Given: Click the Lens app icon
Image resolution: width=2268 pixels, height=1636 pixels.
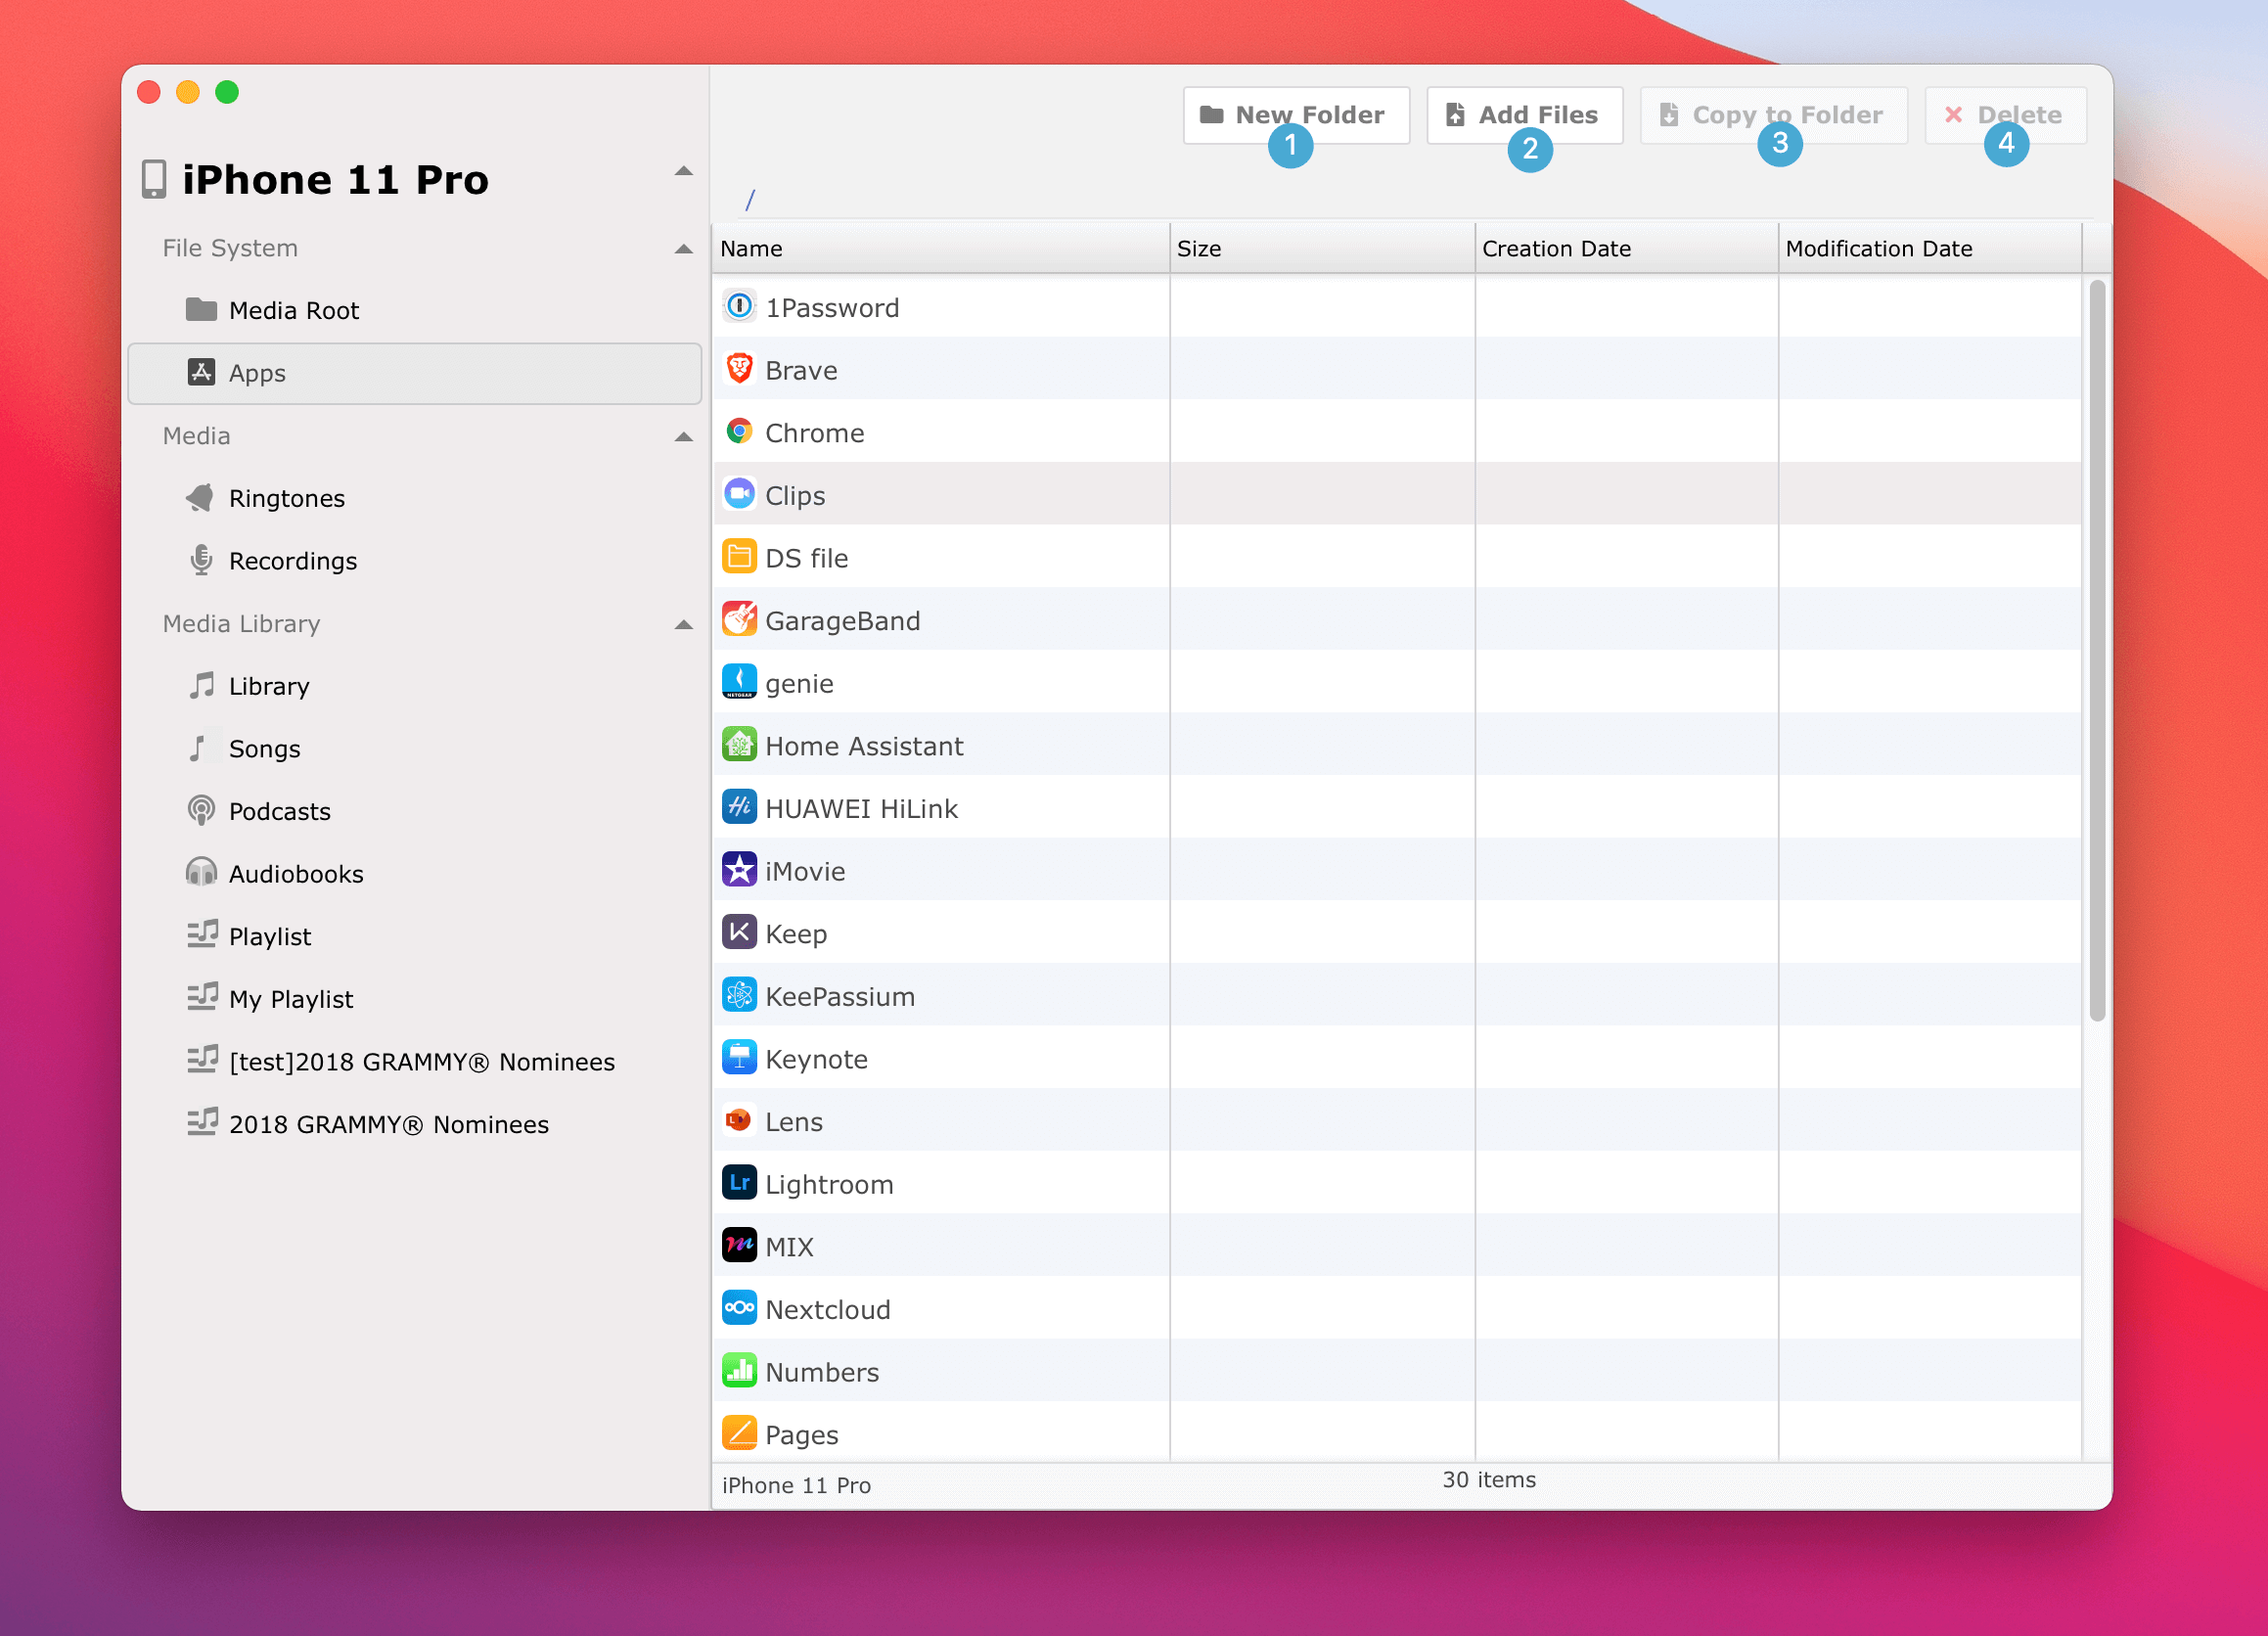Looking at the screenshot, I should pyautogui.click(x=739, y=1120).
